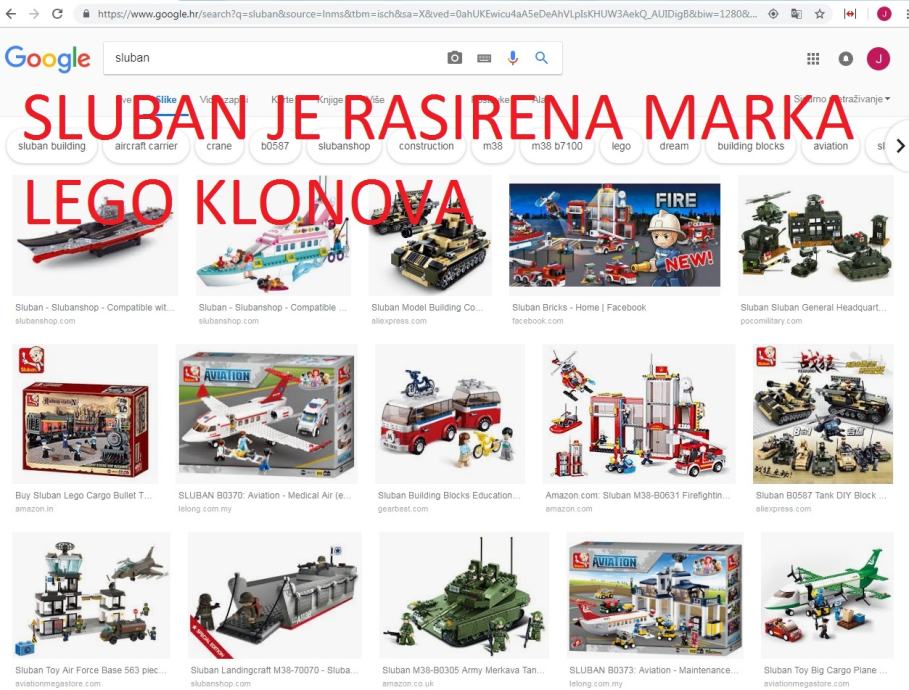This screenshot has height=690, width=909.
Task: Open the B0373 Aviation maintenance box image
Action: pos(655,595)
